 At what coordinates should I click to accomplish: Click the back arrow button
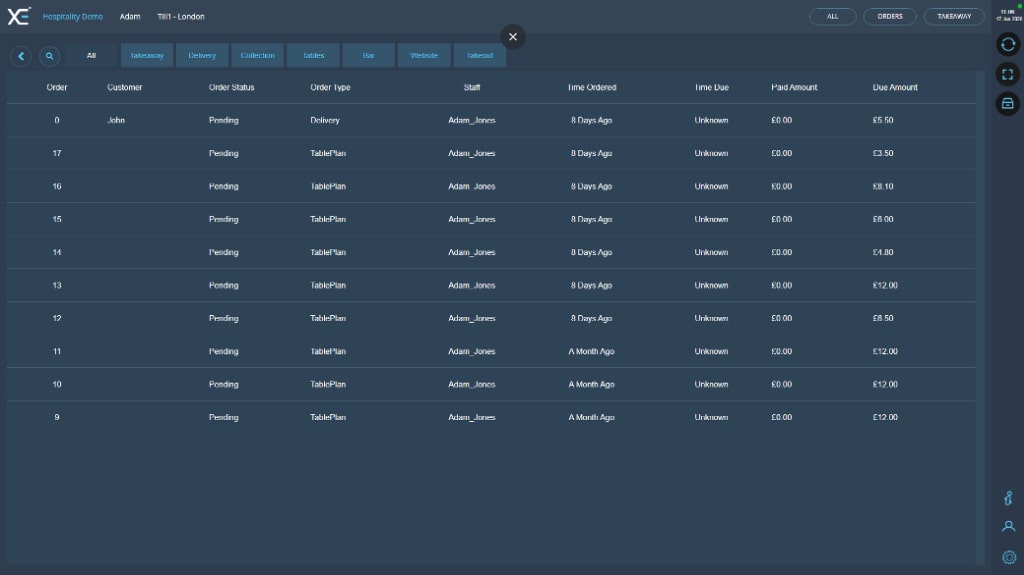[21, 56]
